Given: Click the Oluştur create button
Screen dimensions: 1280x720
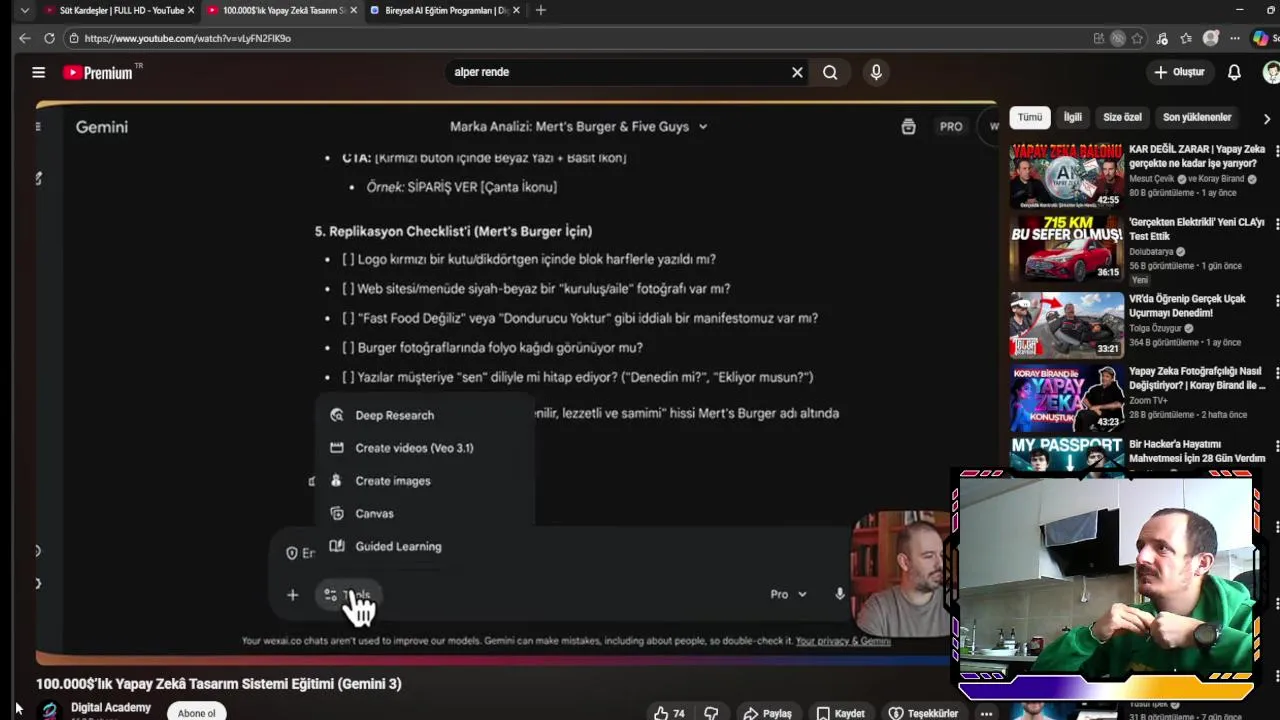Looking at the screenshot, I should 1180,72.
